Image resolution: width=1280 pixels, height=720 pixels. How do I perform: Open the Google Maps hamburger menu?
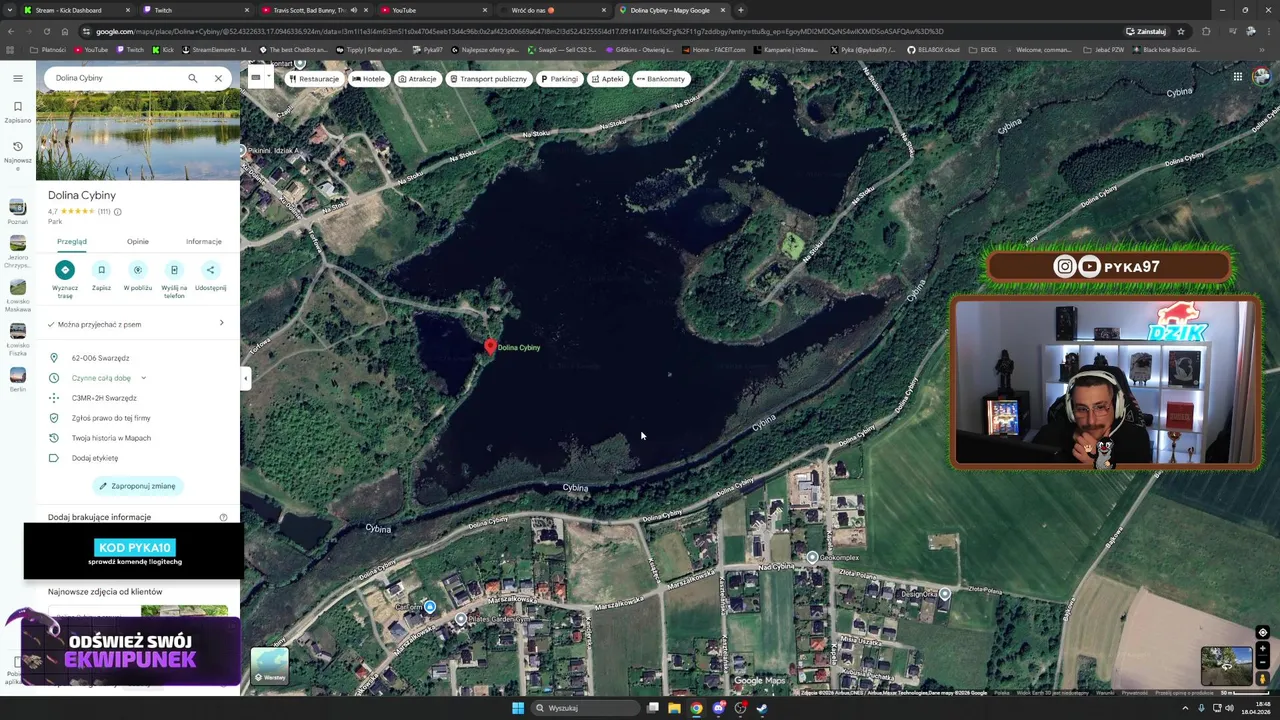pos(18,78)
